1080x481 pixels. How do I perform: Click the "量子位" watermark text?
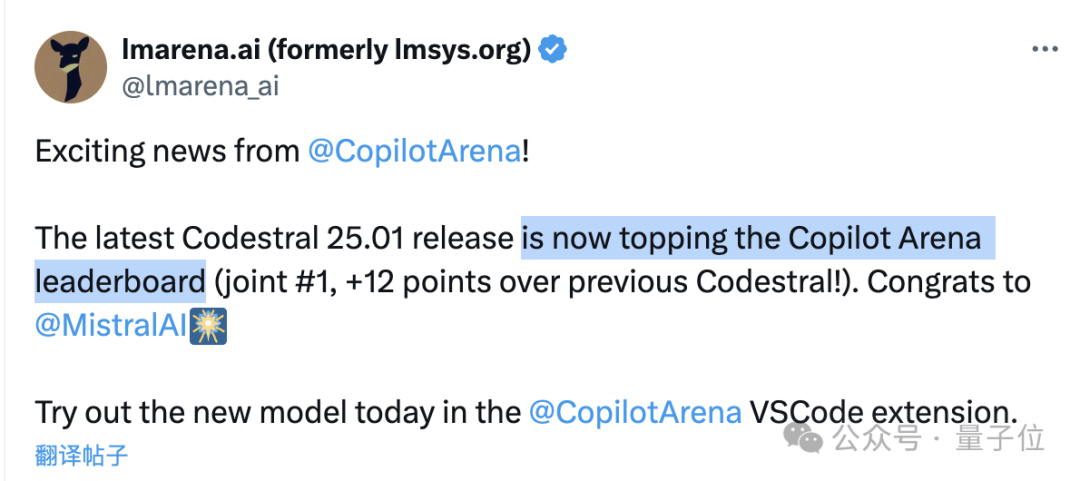click(x=999, y=438)
